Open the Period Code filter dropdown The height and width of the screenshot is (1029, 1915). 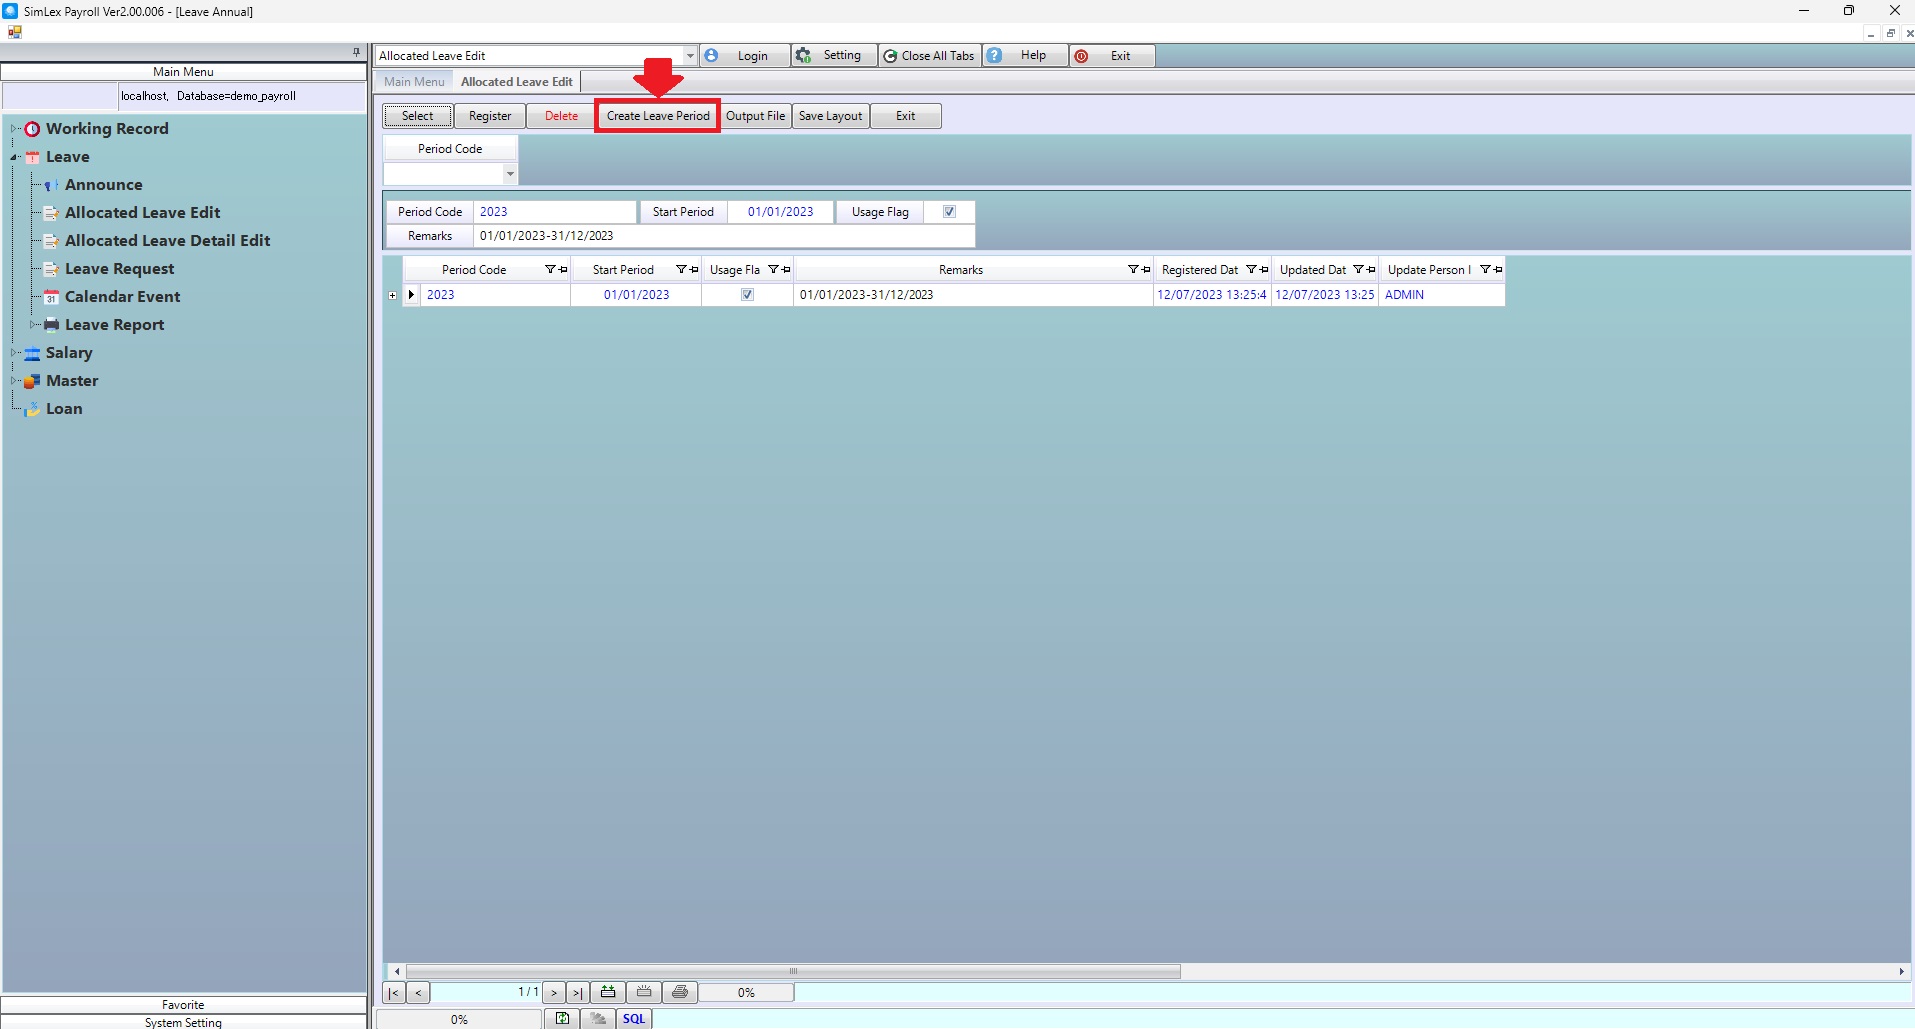pos(510,174)
